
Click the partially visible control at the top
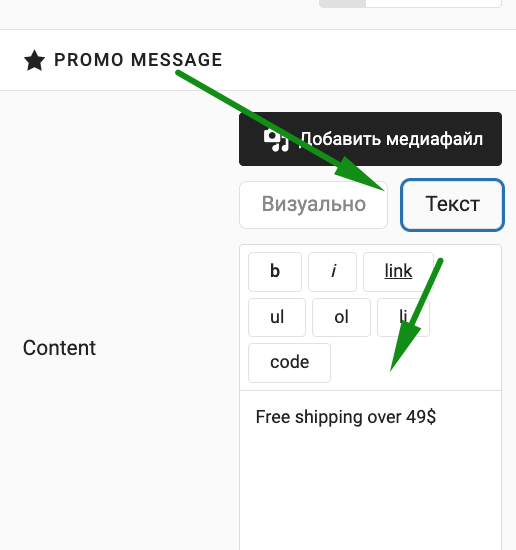410,3
